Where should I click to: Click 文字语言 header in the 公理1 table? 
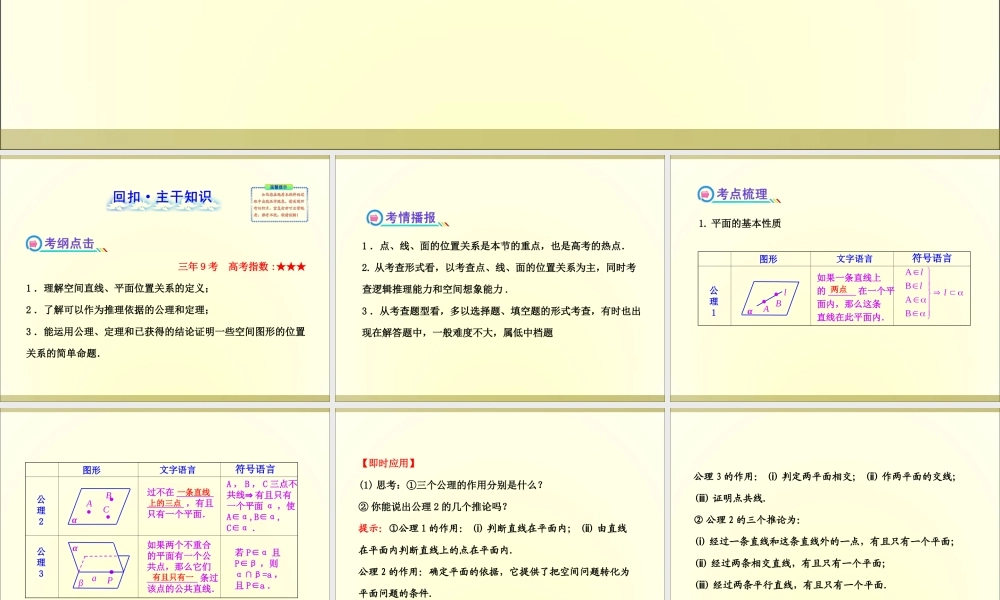point(855,259)
